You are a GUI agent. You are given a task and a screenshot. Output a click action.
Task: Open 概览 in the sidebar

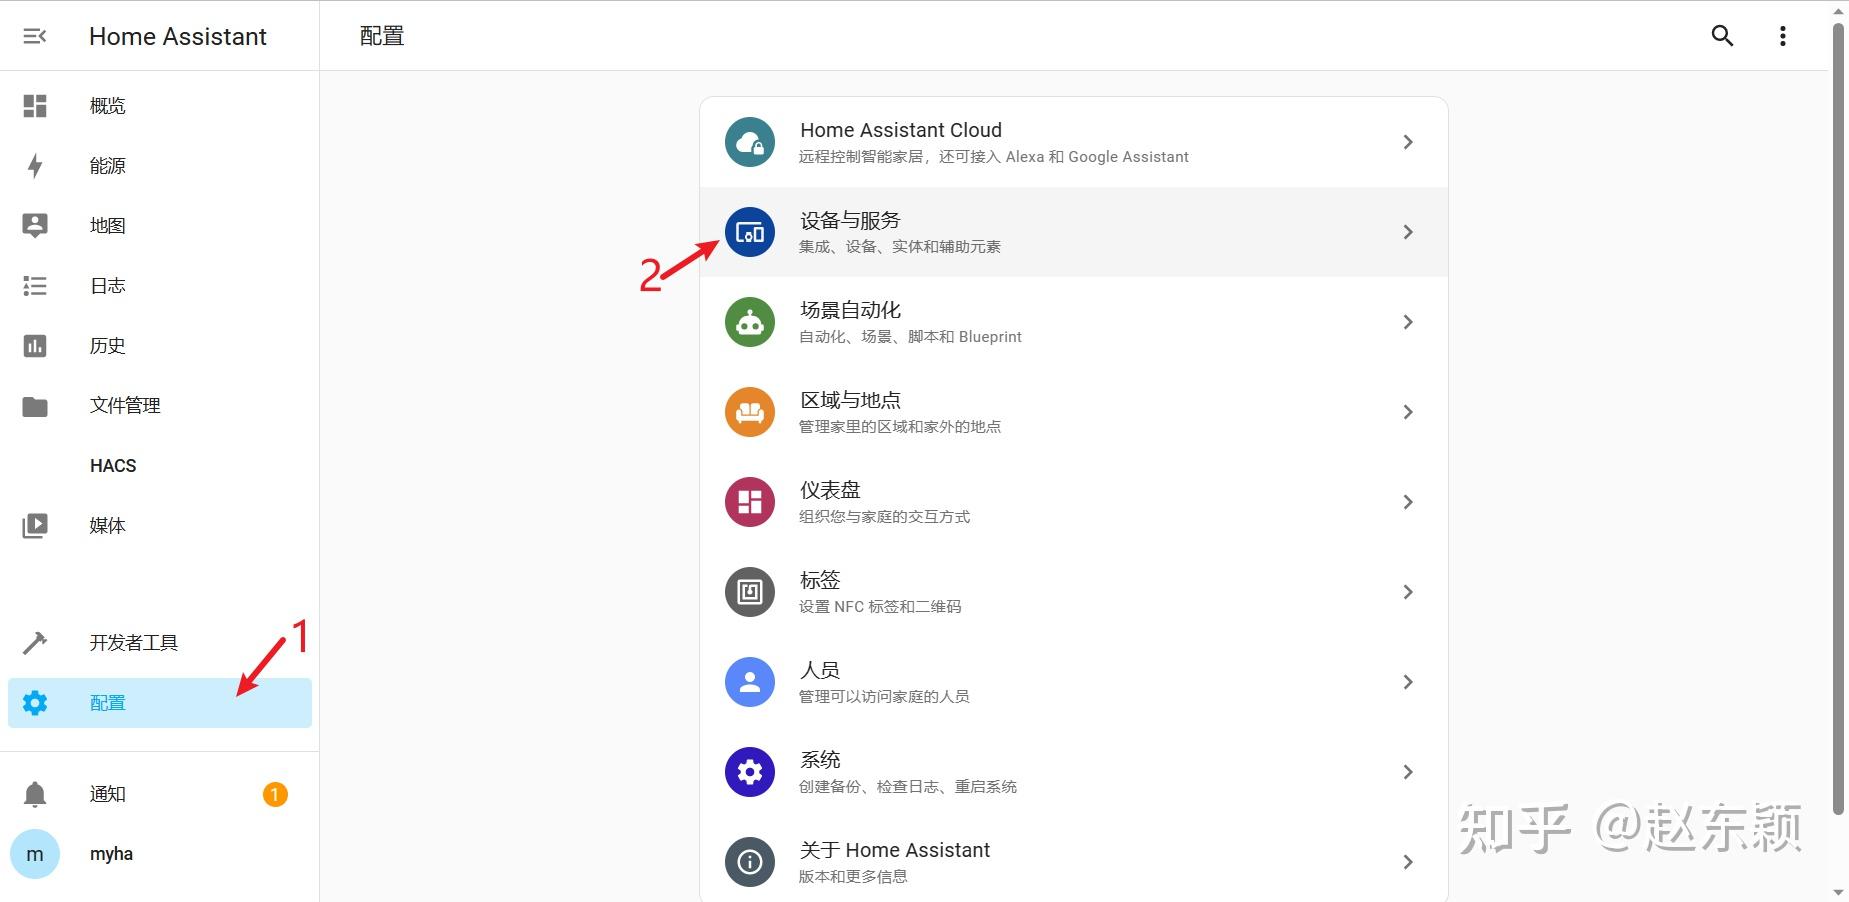click(160, 106)
